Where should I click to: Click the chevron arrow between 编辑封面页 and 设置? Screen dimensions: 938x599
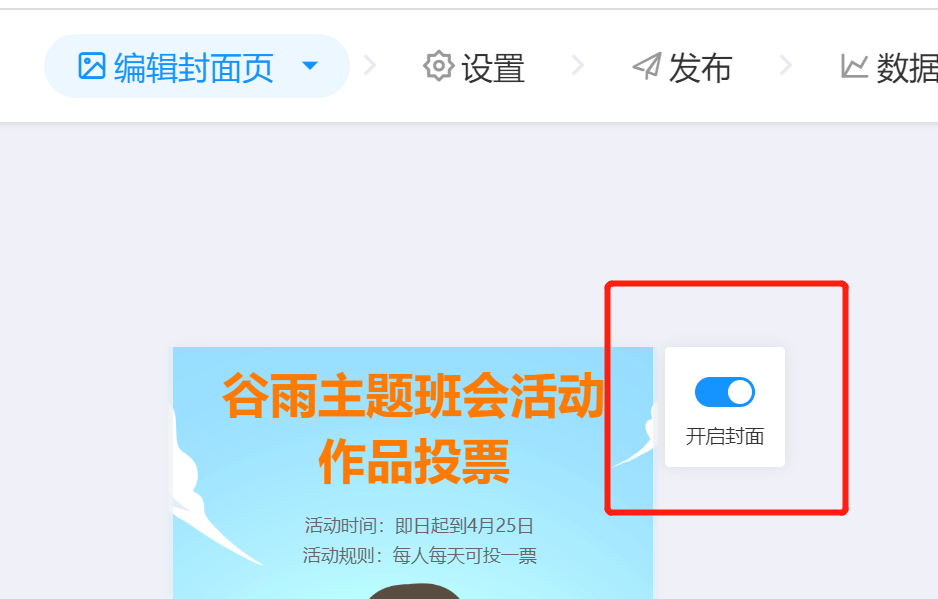coord(370,65)
